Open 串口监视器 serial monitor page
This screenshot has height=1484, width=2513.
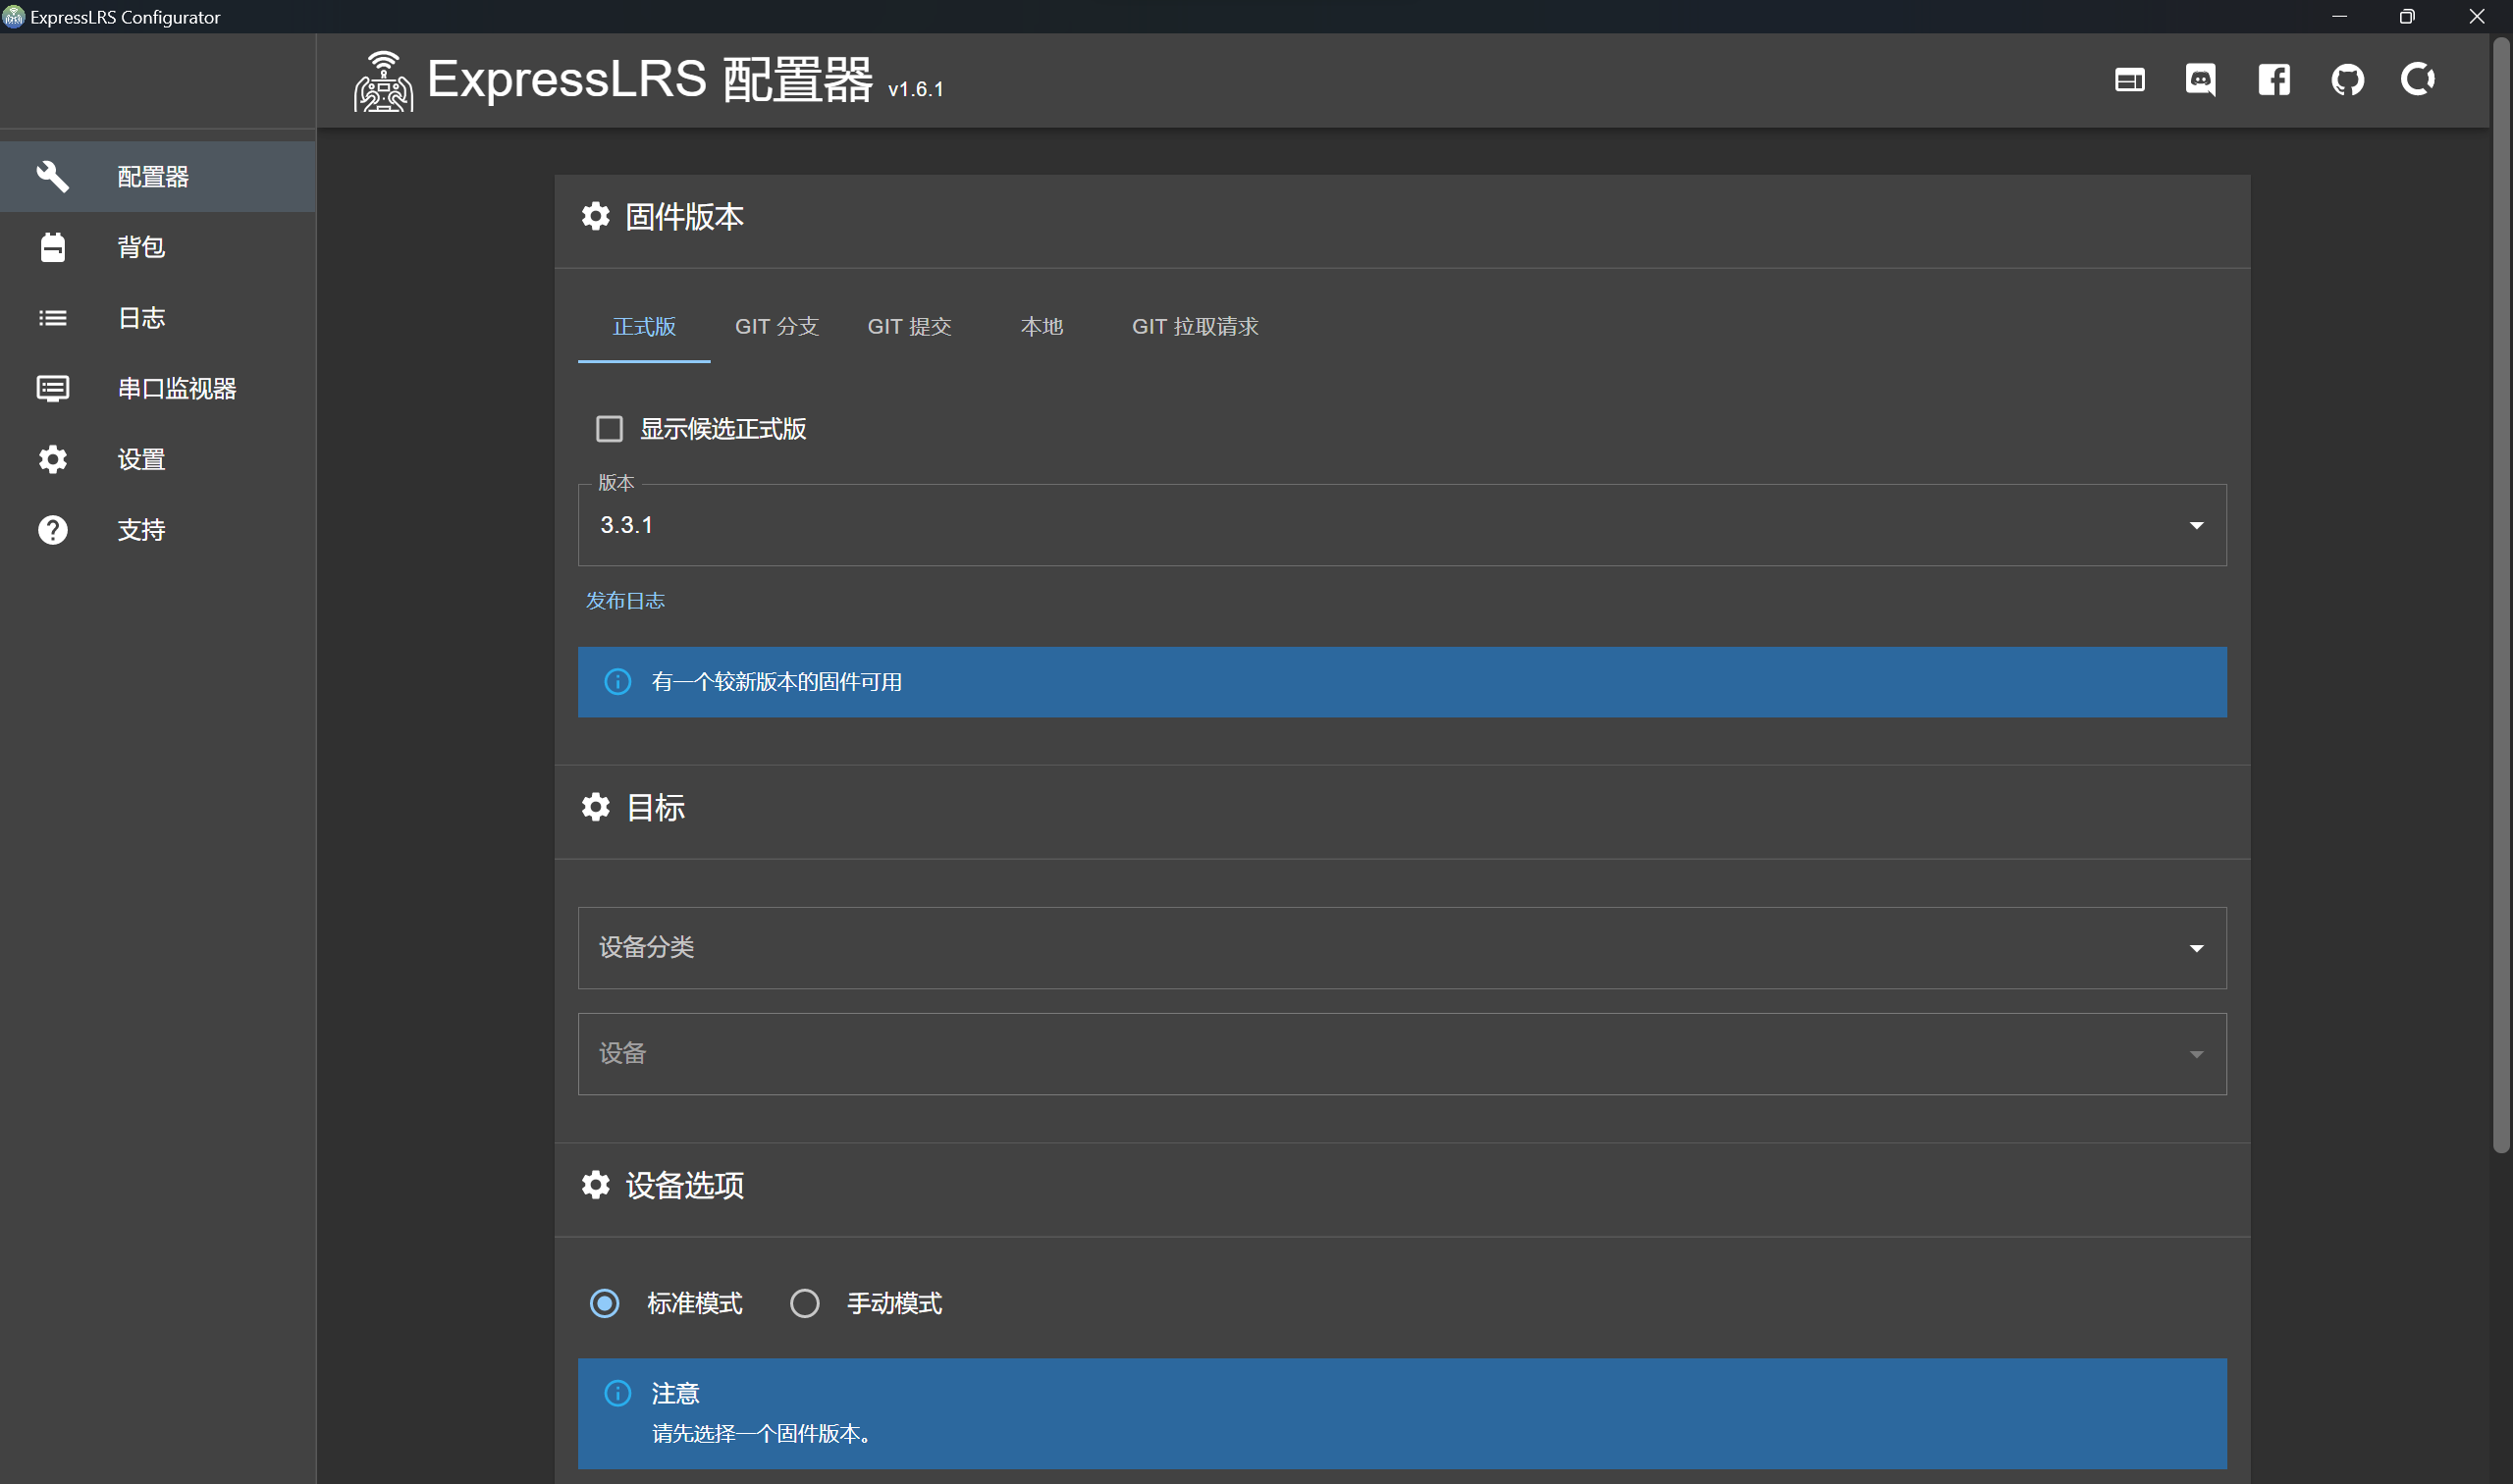pos(176,388)
